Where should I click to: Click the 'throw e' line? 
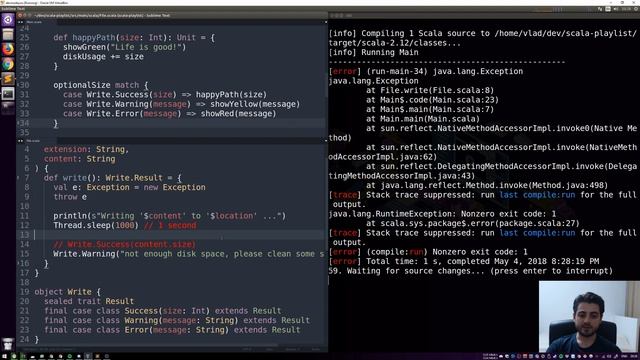click(70, 197)
